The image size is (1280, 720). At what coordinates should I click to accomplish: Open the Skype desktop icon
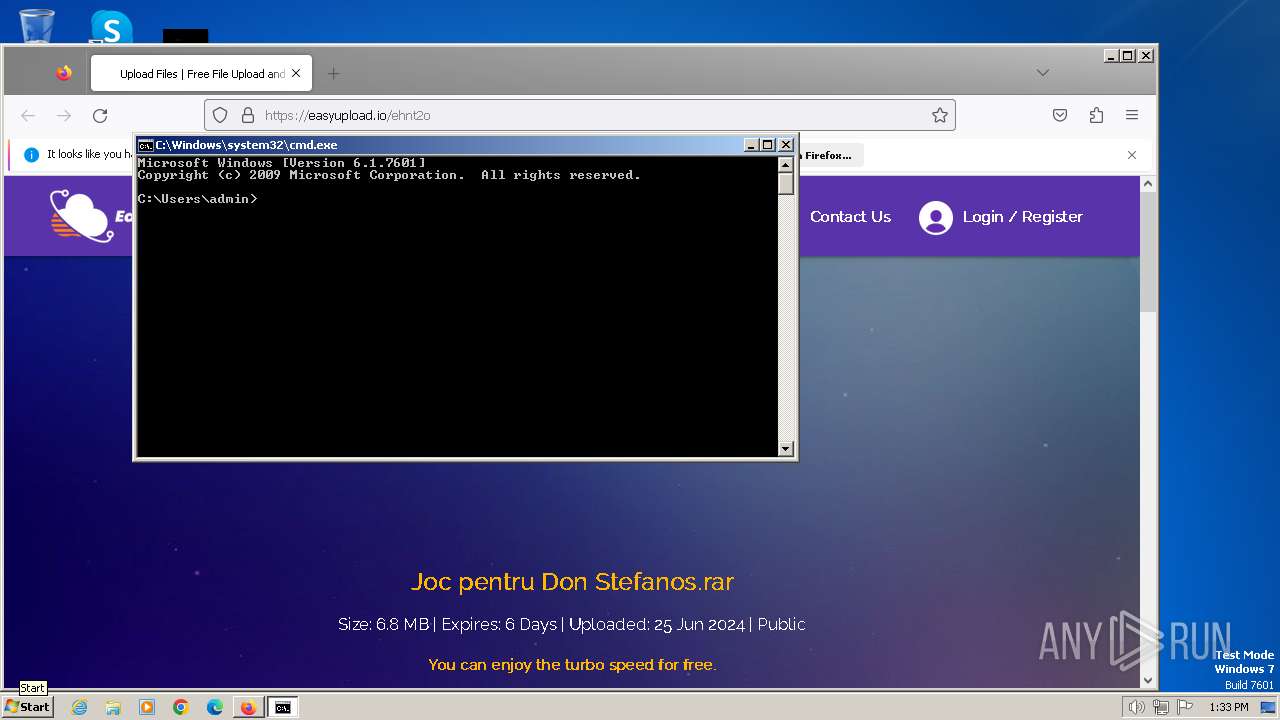[x=111, y=27]
